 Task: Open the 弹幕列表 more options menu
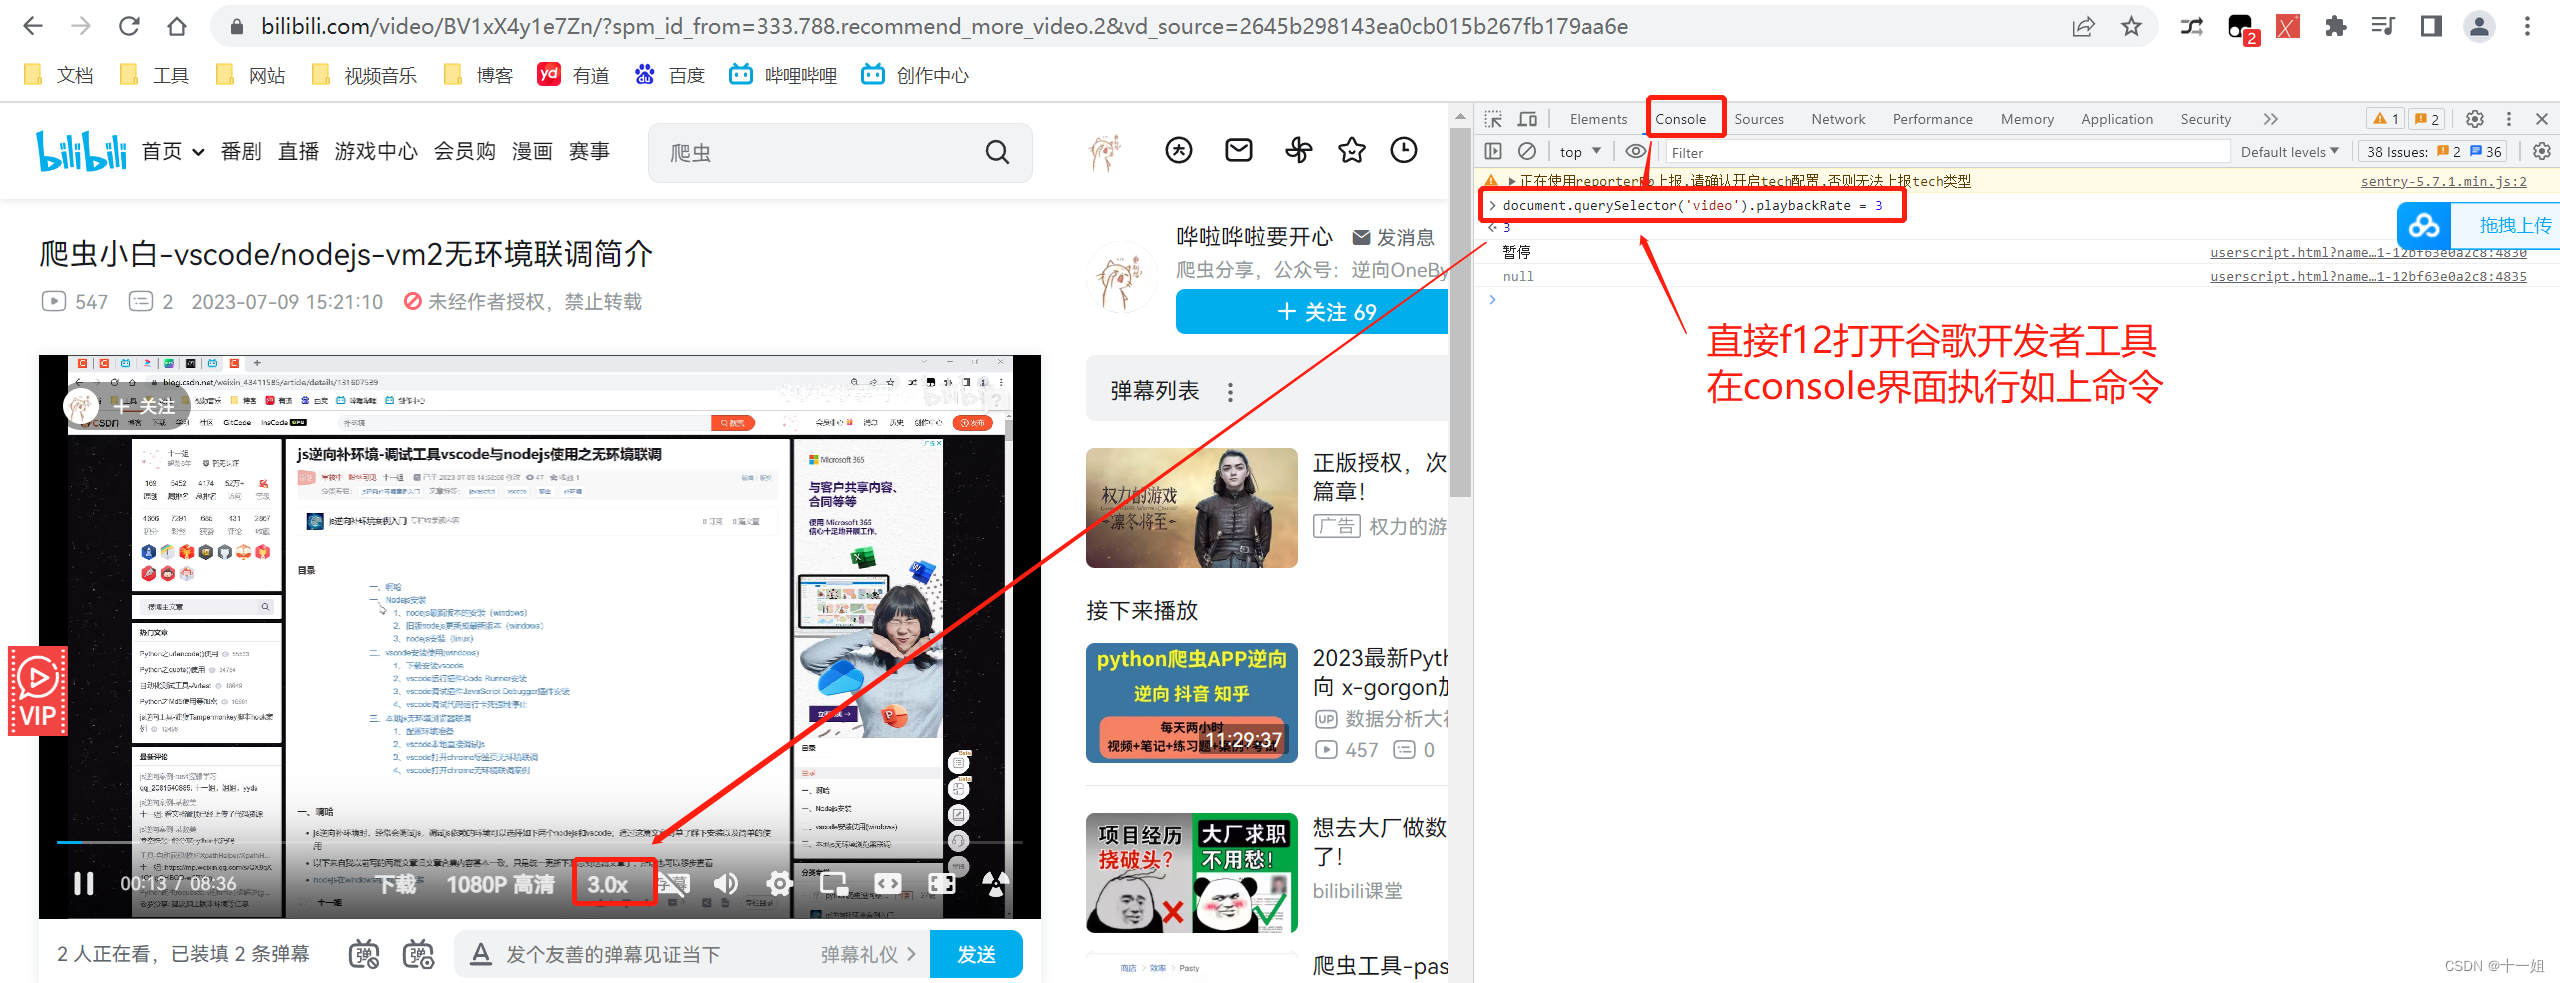coord(1230,392)
